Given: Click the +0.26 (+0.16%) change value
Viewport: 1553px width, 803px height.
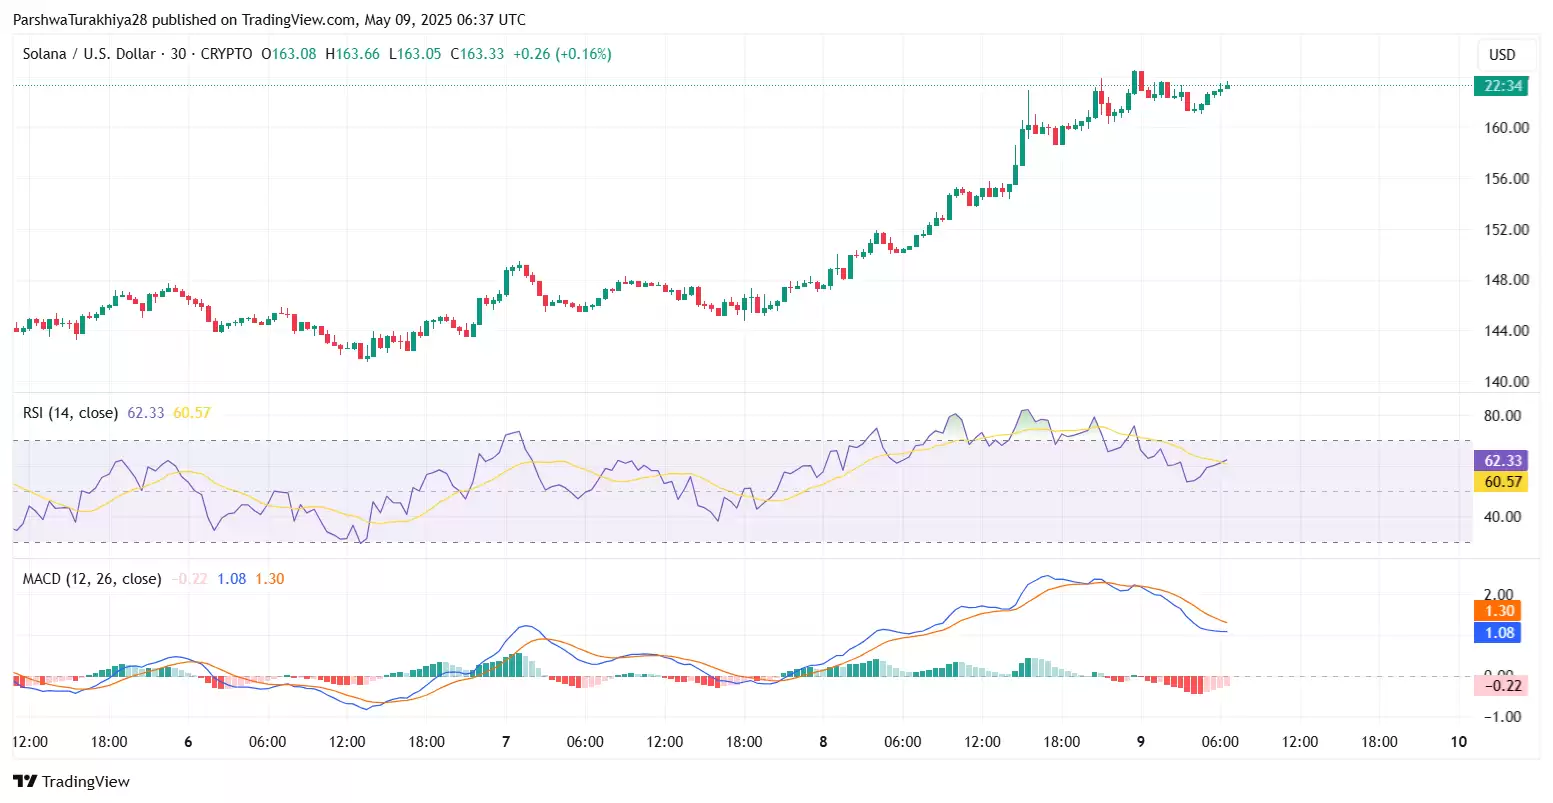Looking at the screenshot, I should (x=562, y=54).
